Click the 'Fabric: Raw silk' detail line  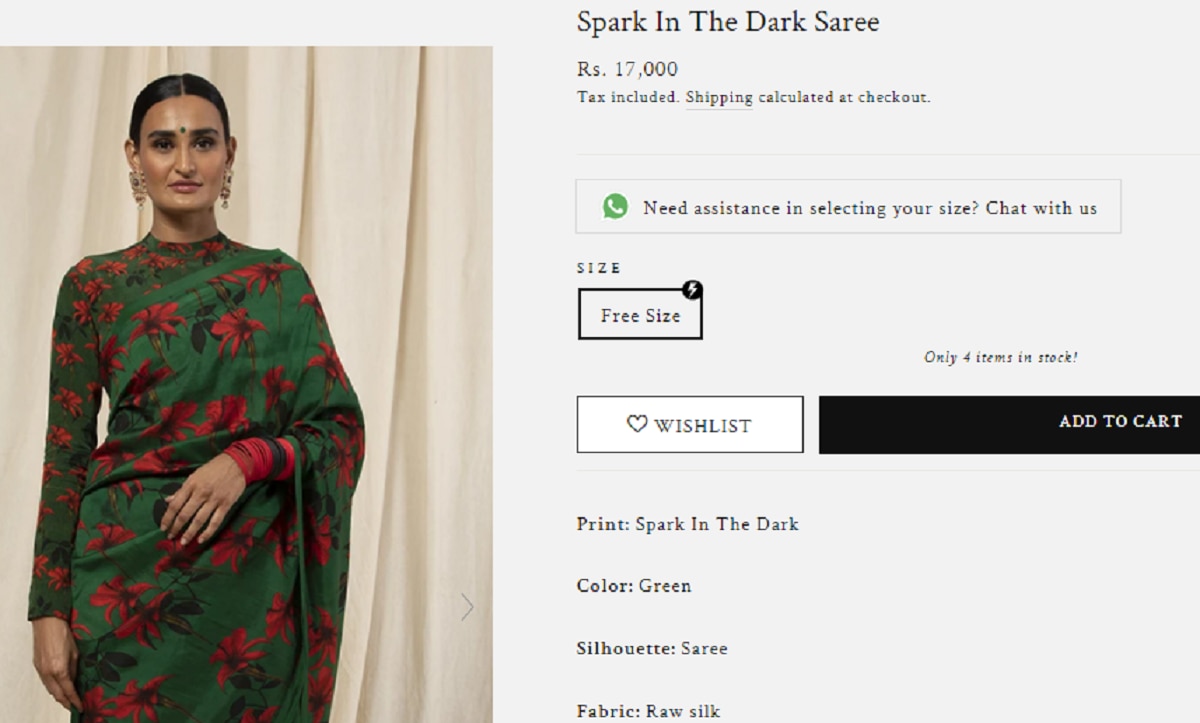pyautogui.click(x=647, y=711)
